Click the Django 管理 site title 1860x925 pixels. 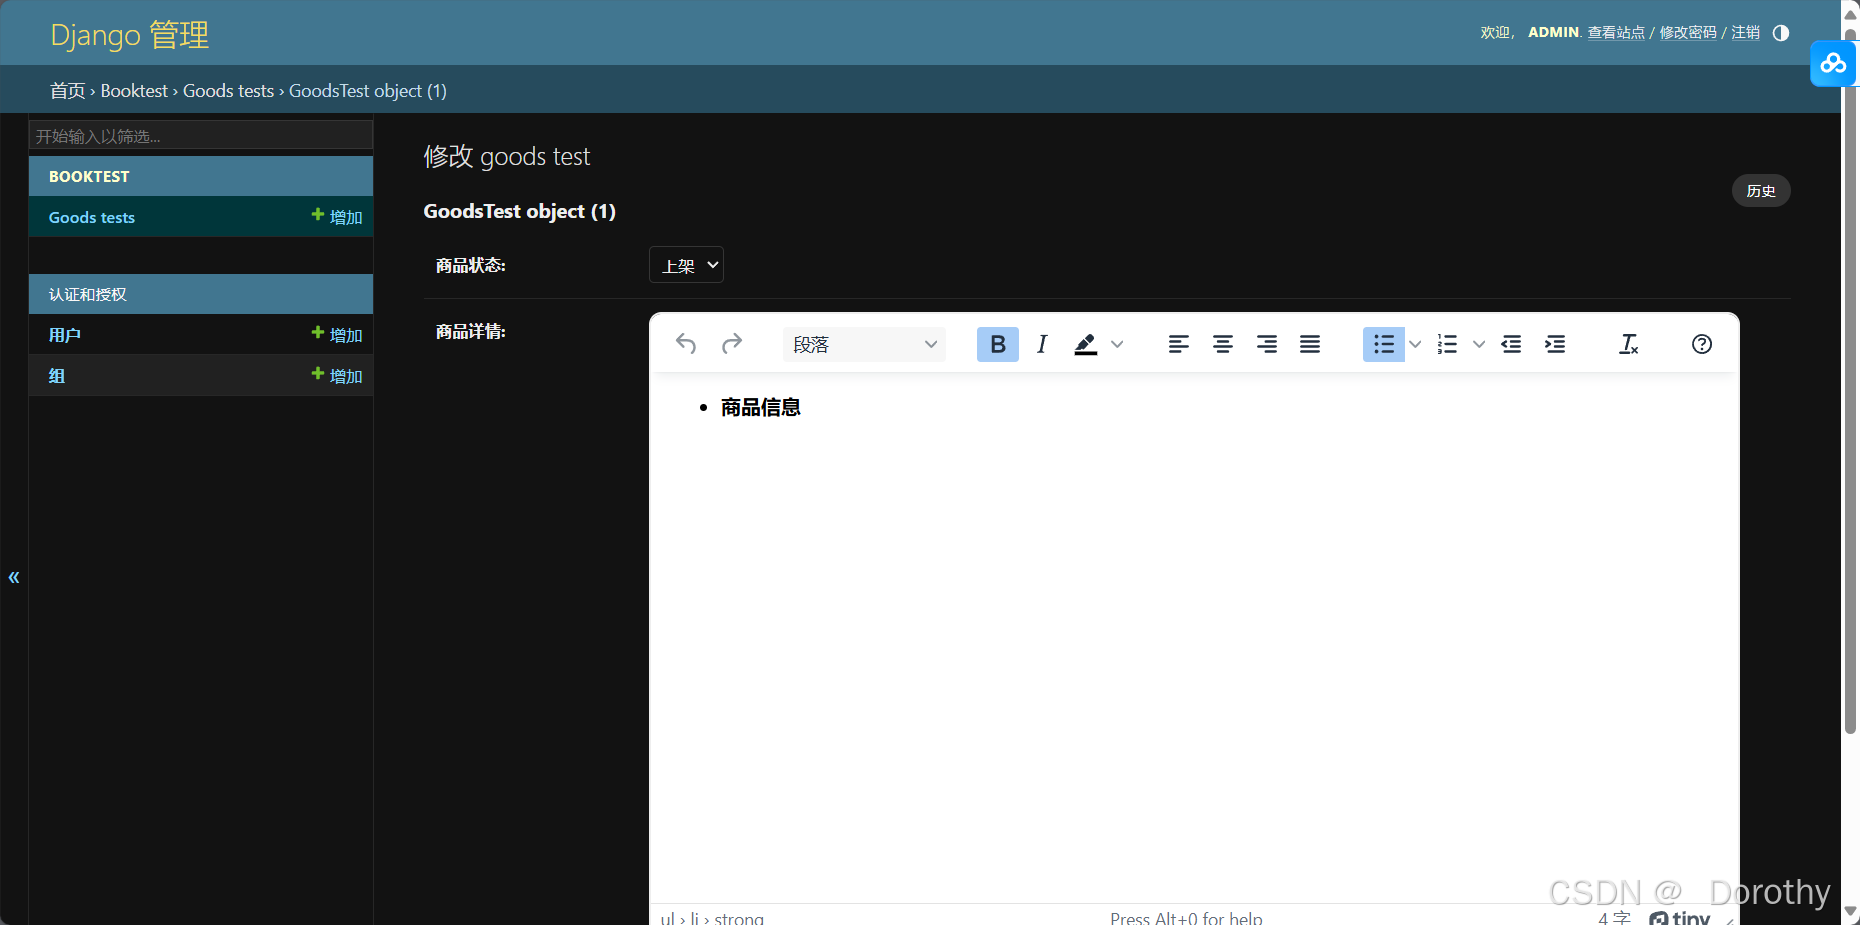pos(130,34)
